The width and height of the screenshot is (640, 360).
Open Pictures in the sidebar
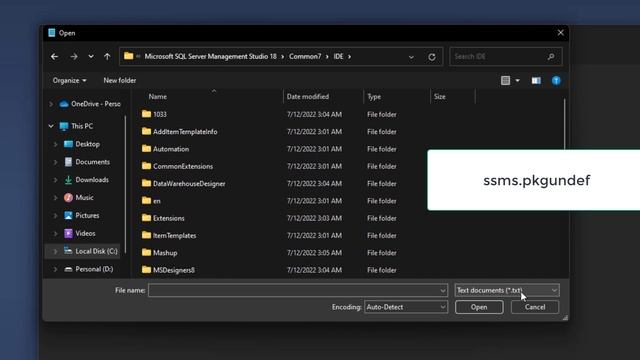[82, 216]
